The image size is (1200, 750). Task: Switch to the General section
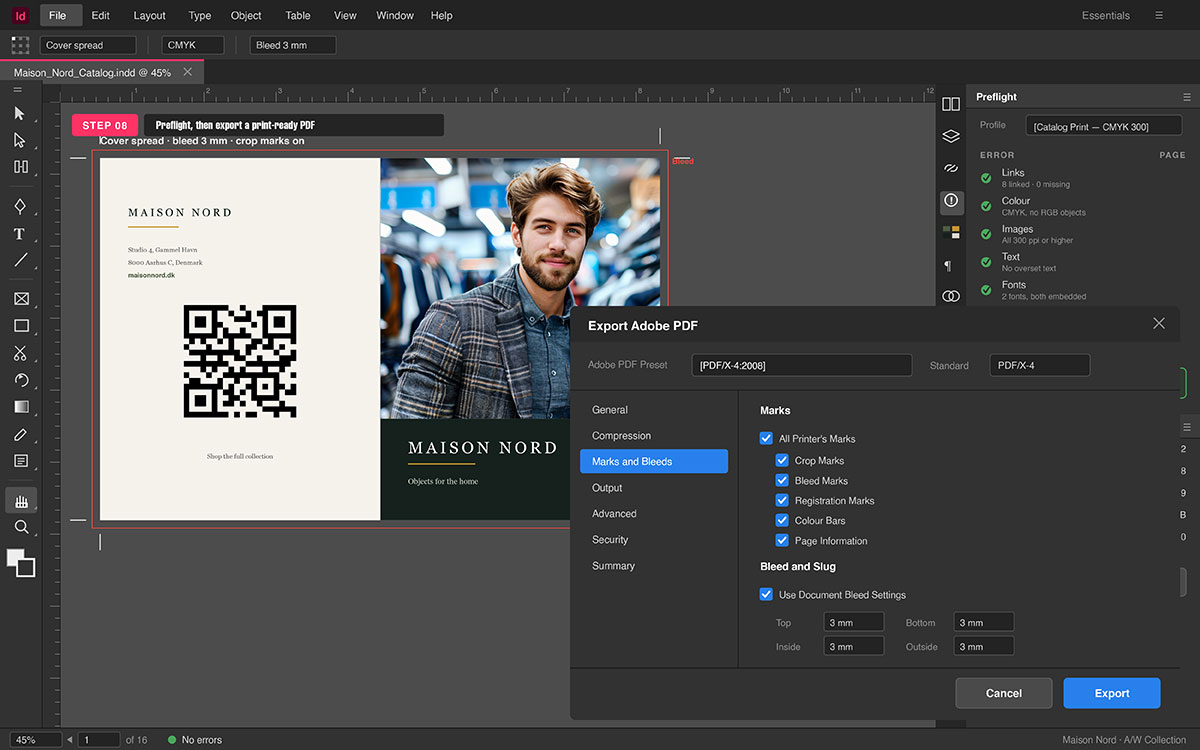click(654, 410)
